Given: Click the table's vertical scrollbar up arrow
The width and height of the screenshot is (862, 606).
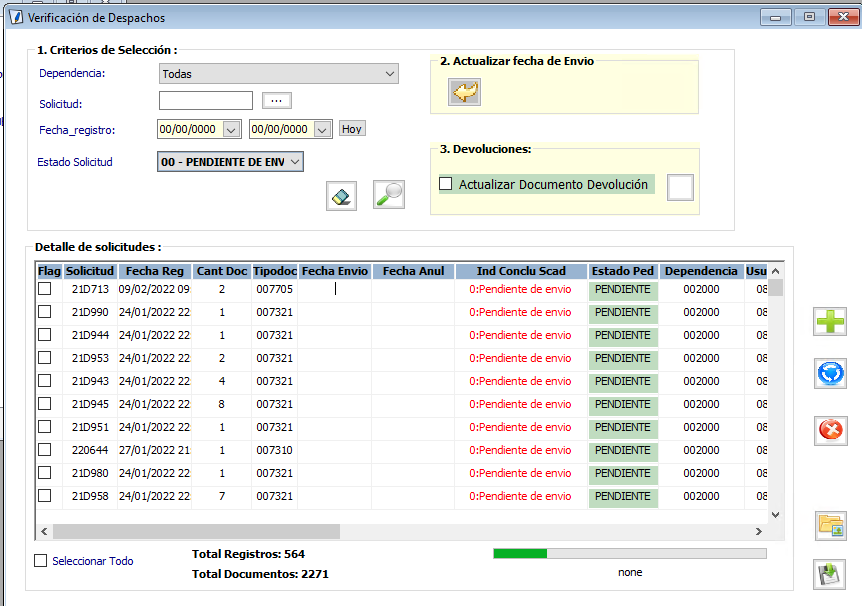Looking at the screenshot, I should point(775,271).
